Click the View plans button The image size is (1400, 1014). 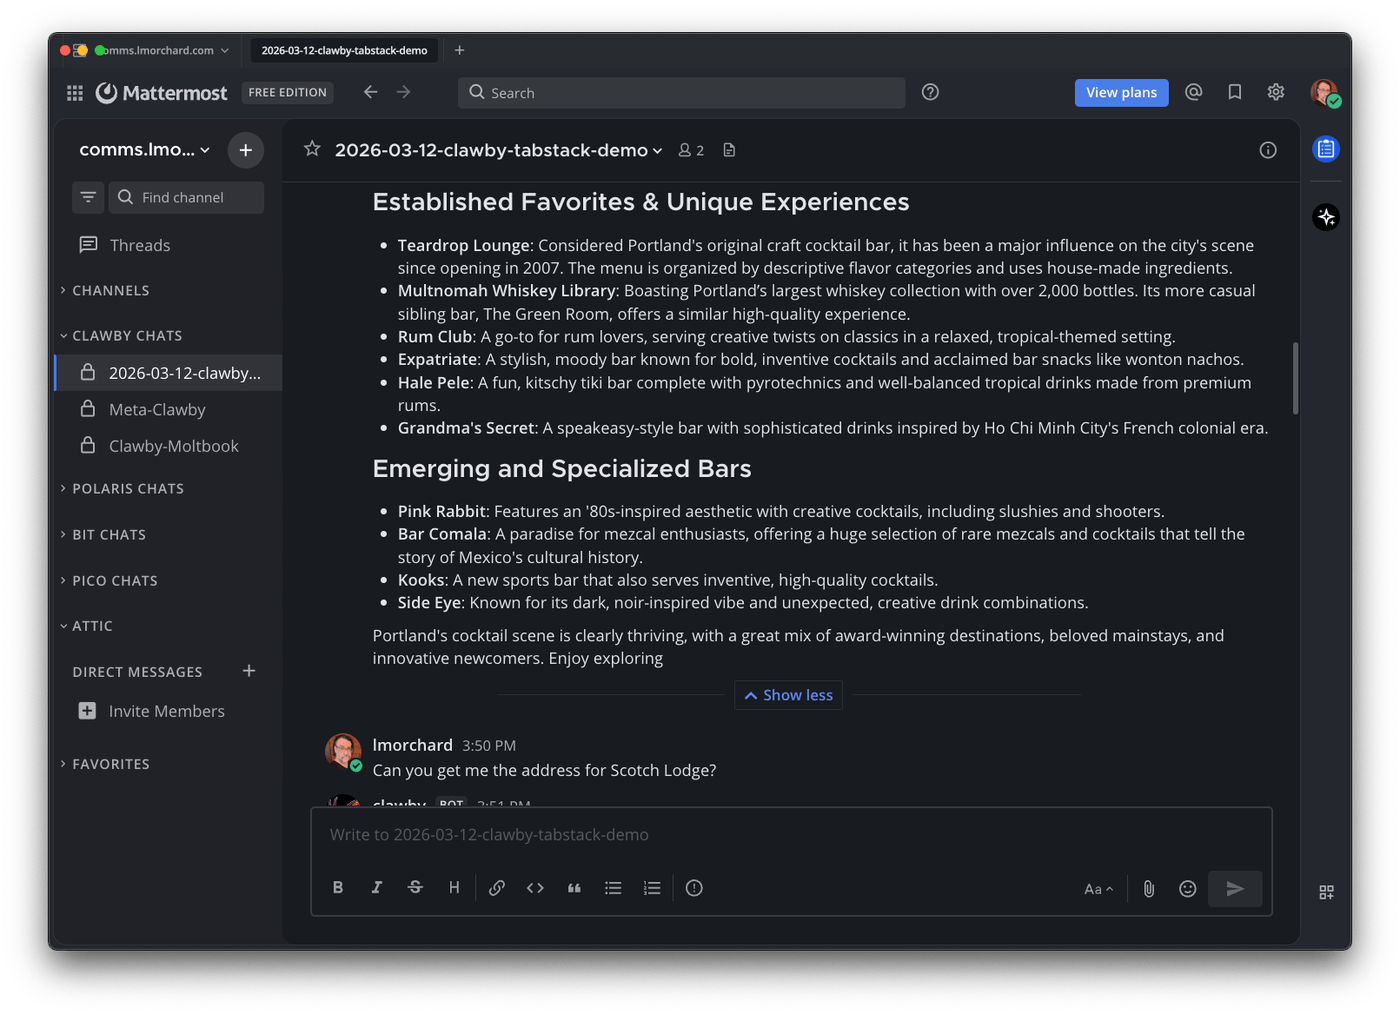click(1121, 93)
